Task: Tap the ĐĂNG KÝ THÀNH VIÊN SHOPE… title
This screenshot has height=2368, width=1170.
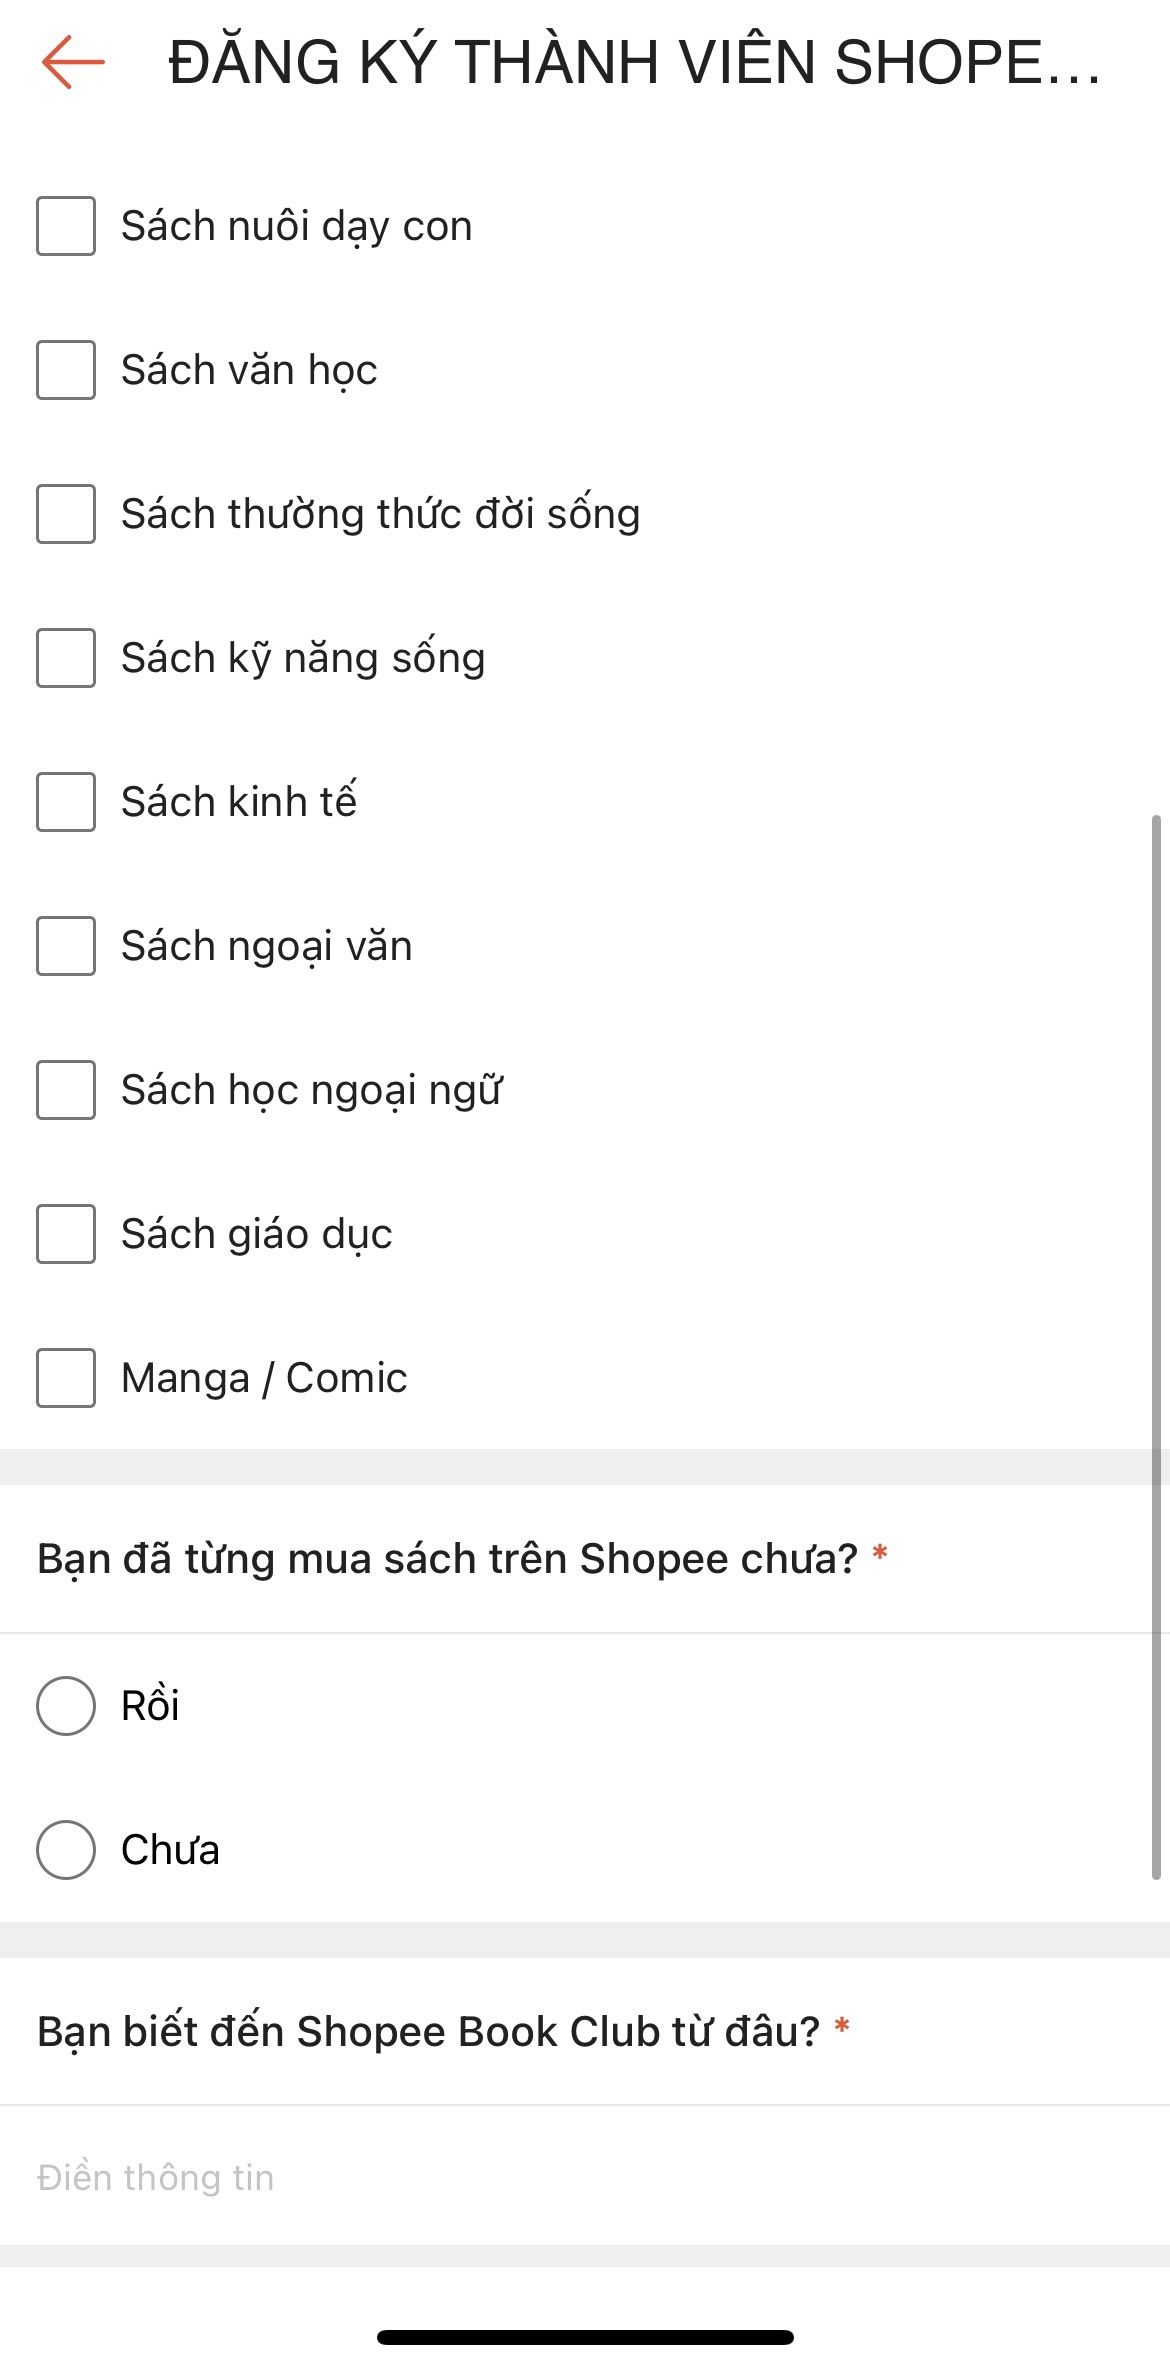Action: point(634,62)
